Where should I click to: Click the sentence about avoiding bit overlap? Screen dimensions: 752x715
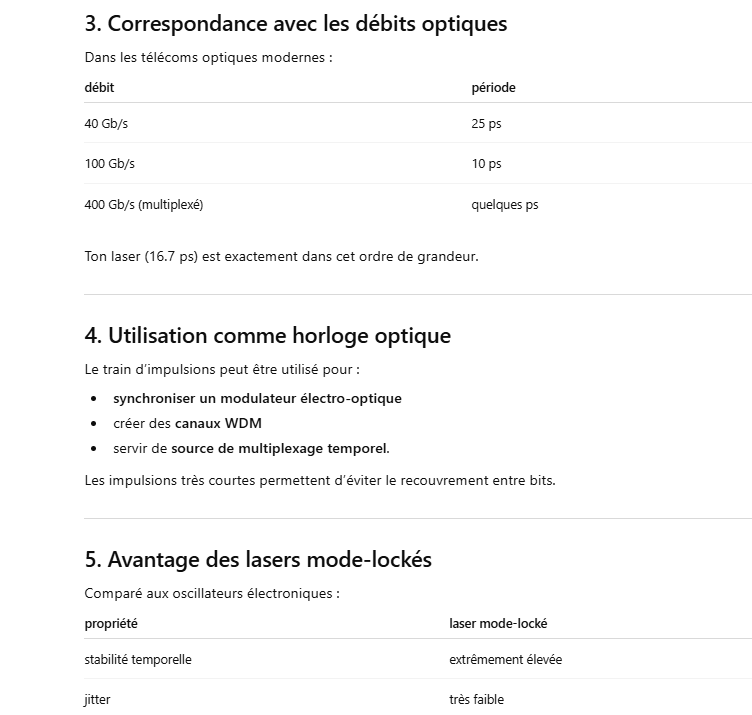[319, 480]
